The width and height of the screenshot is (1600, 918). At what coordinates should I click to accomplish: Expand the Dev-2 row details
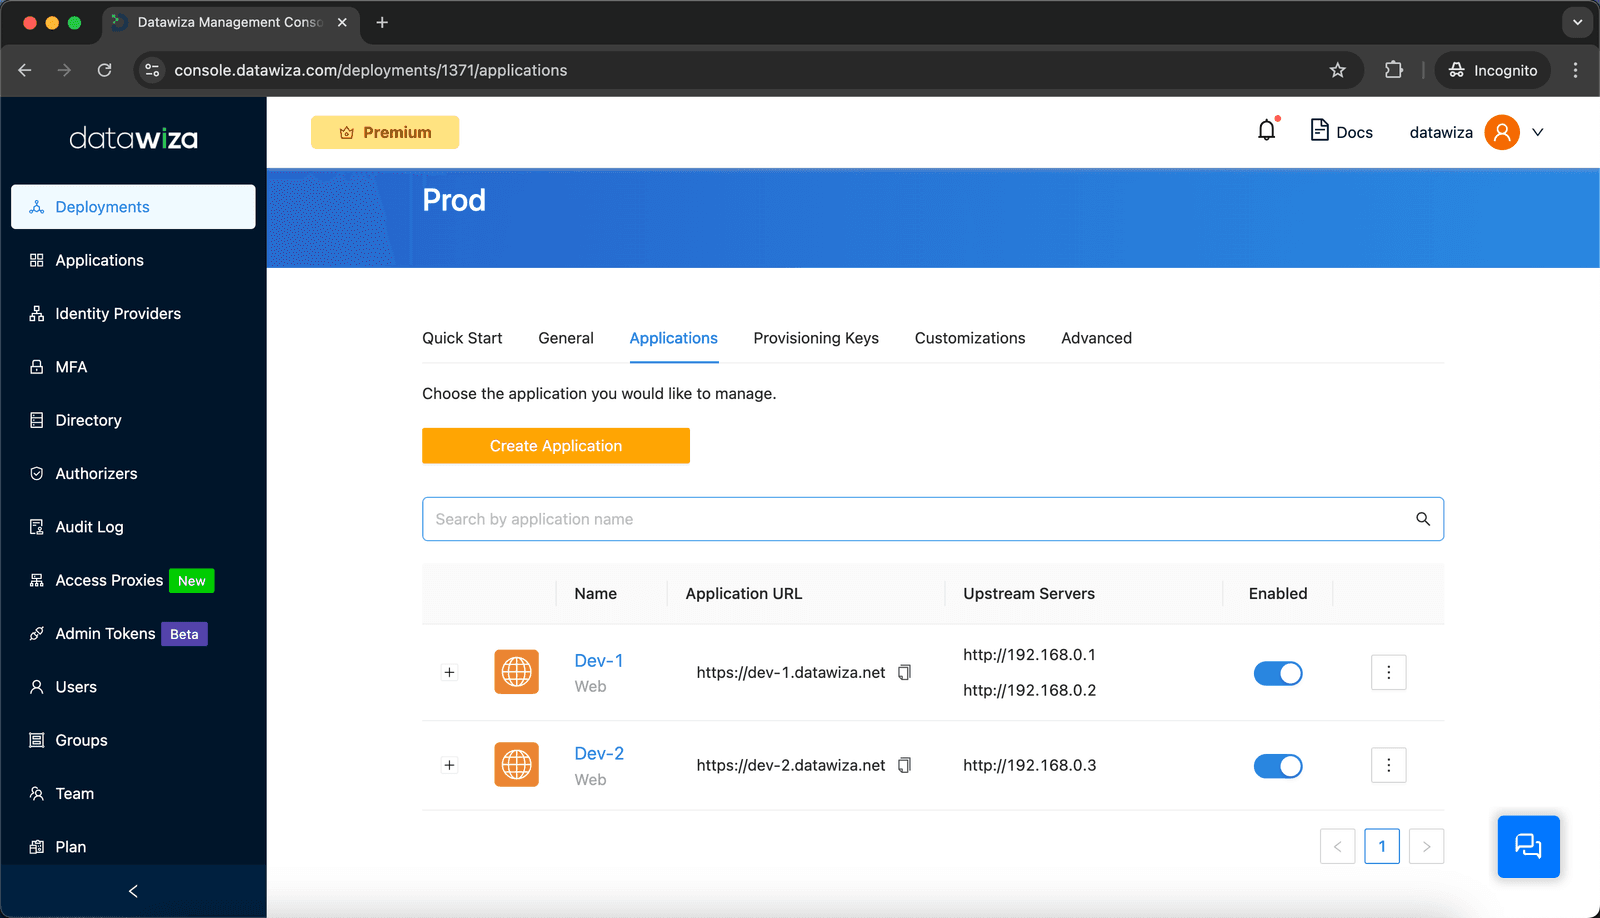(x=449, y=766)
